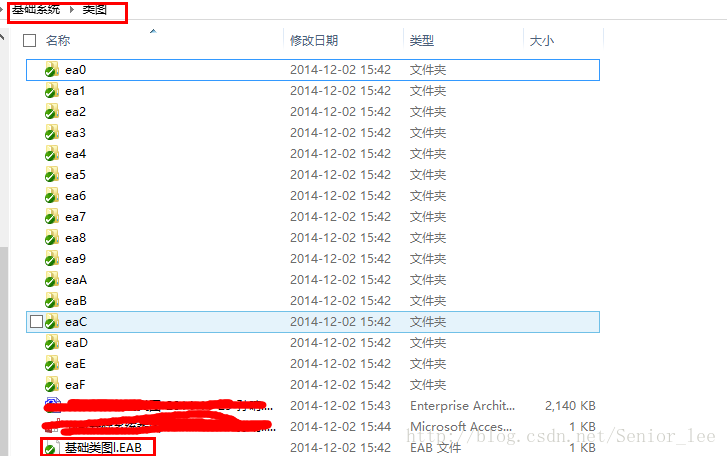The image size is (727, 456).
Task: Select the Enterprise Architect file icon
Action: click(52, 405)
